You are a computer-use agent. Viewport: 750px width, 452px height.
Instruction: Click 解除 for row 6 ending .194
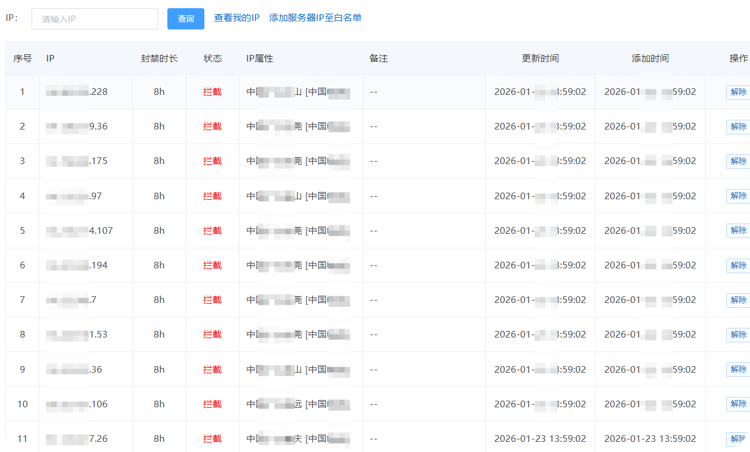(737, 266)
